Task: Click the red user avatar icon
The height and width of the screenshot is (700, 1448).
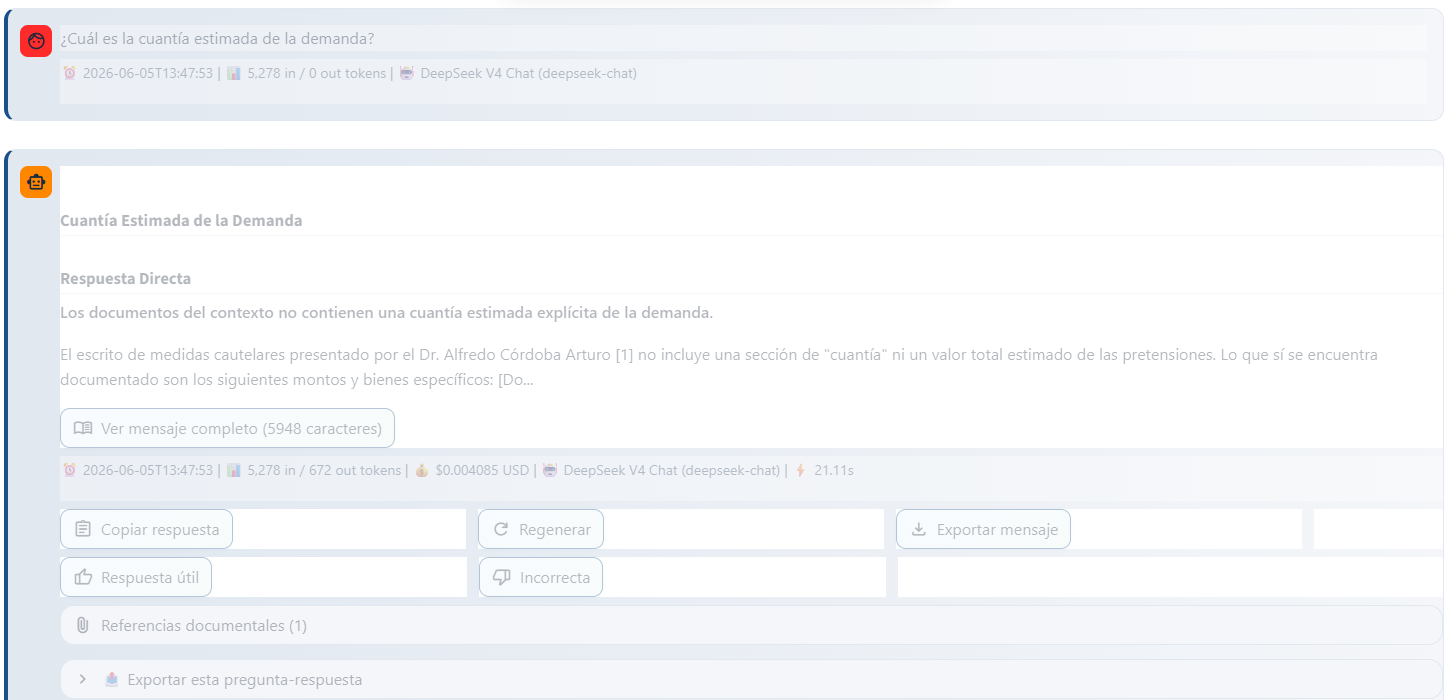Action: (x=36, y=41)
